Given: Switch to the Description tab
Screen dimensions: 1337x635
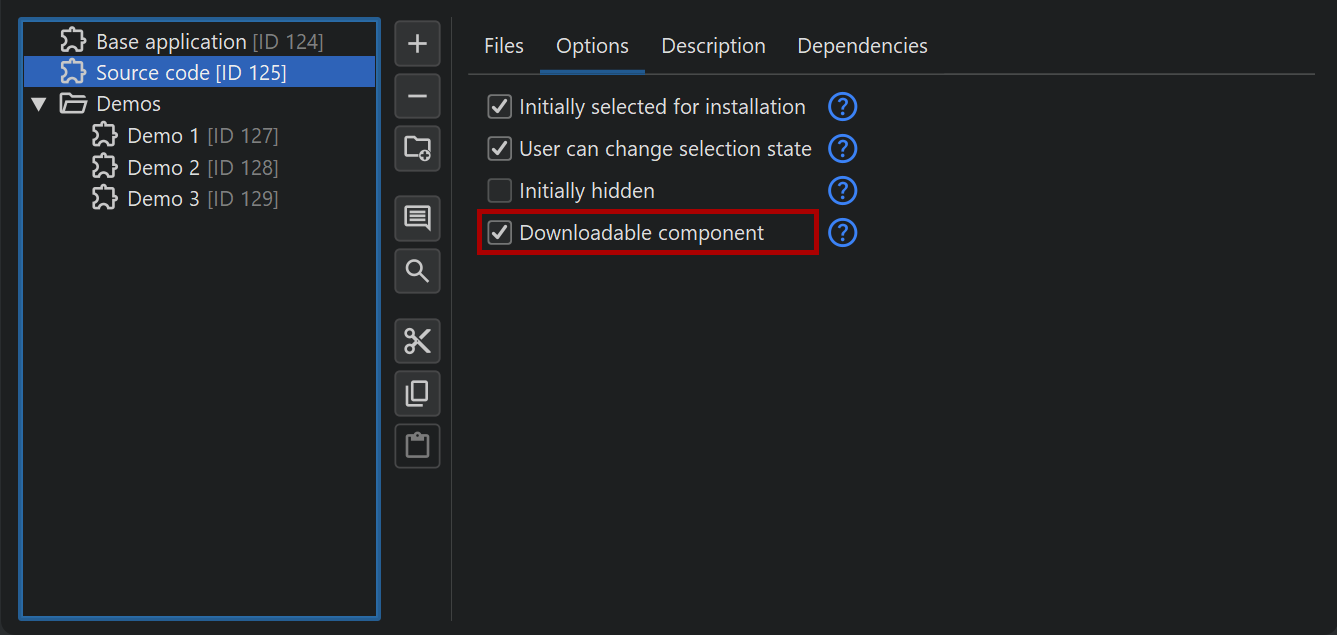Looking at the screenshot, I should (x=713, y=46).
